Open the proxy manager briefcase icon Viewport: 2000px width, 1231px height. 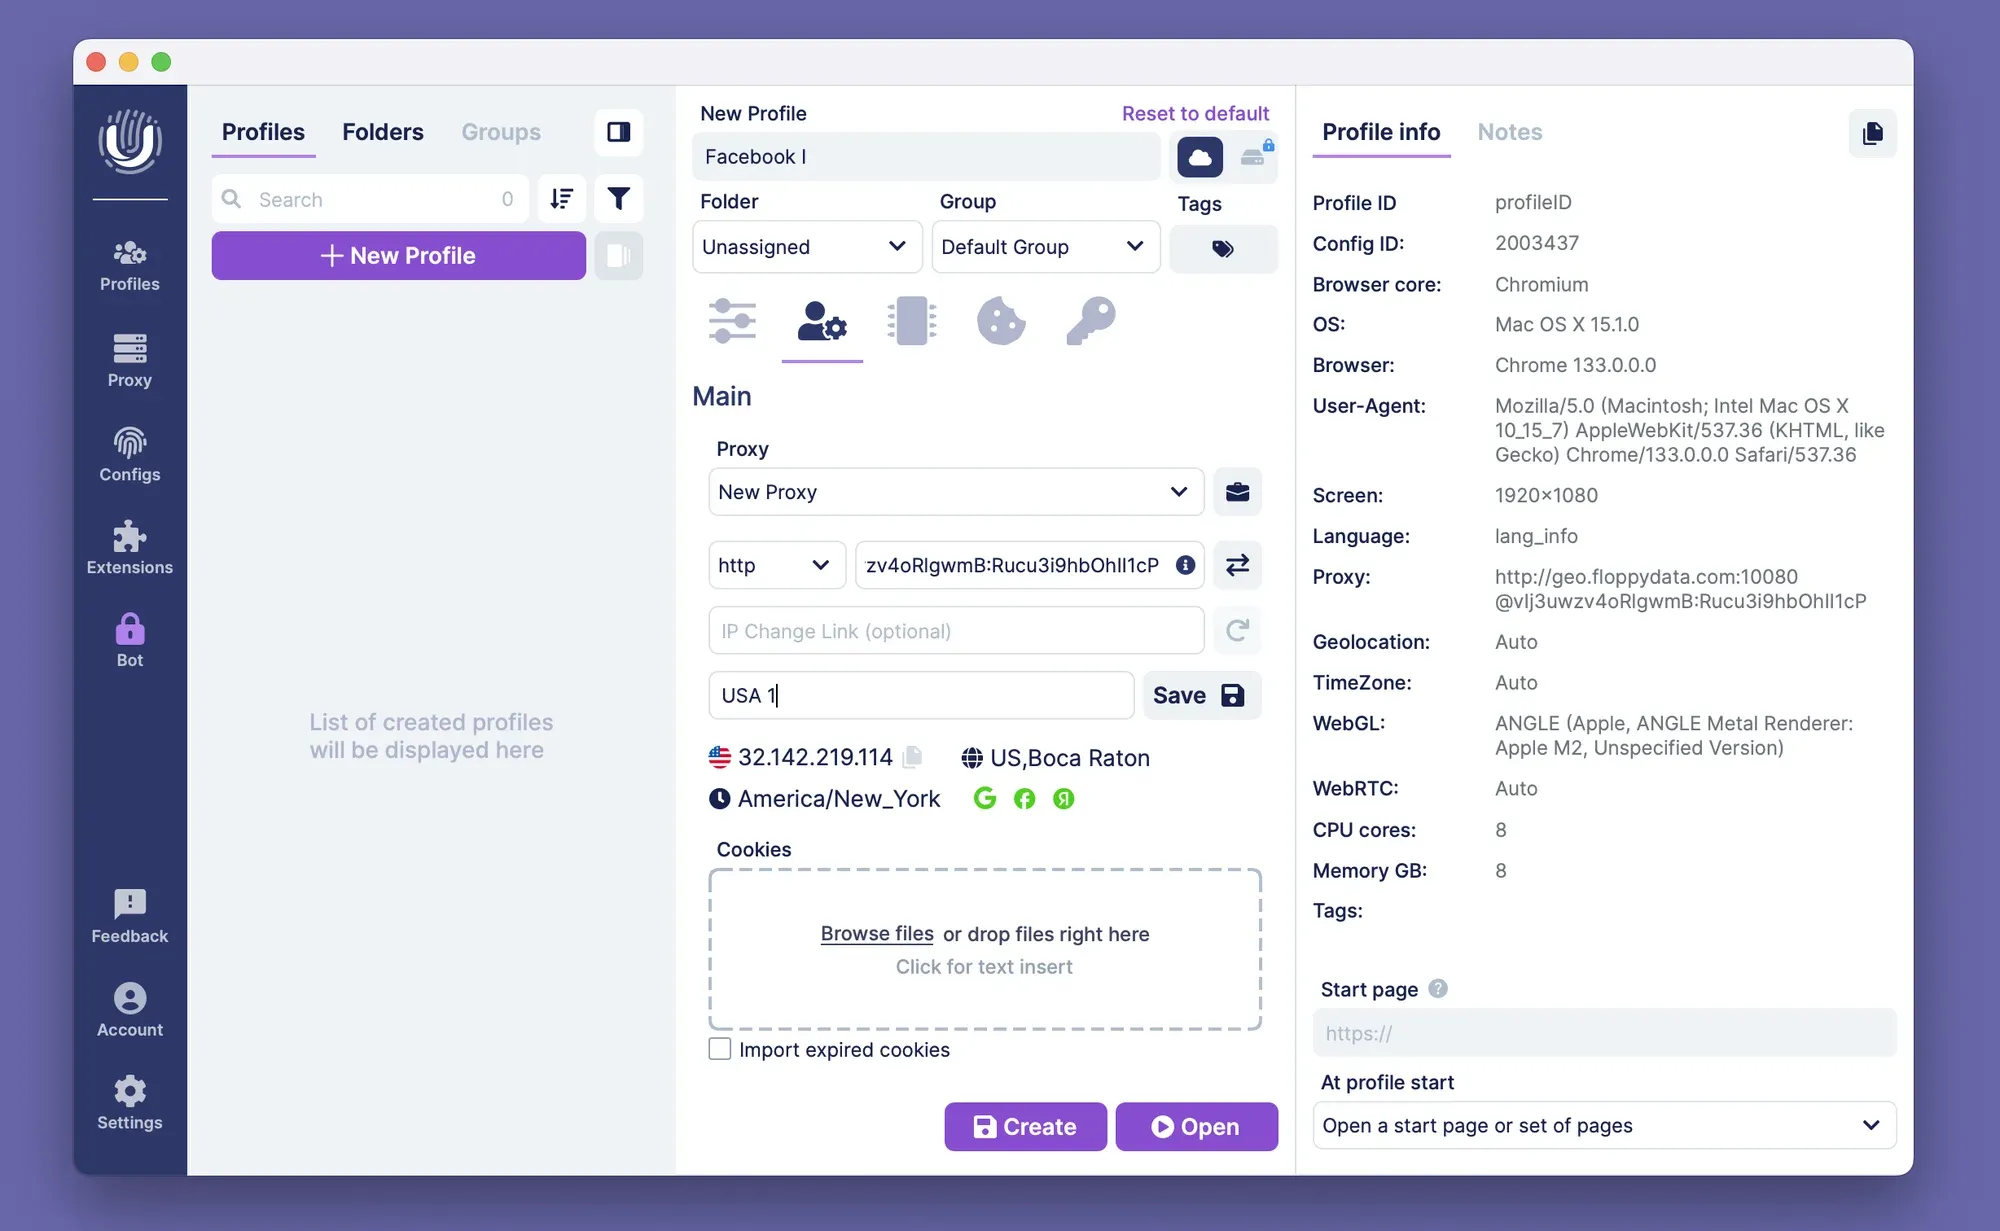pyautogui.click(x=1237, y=492)
